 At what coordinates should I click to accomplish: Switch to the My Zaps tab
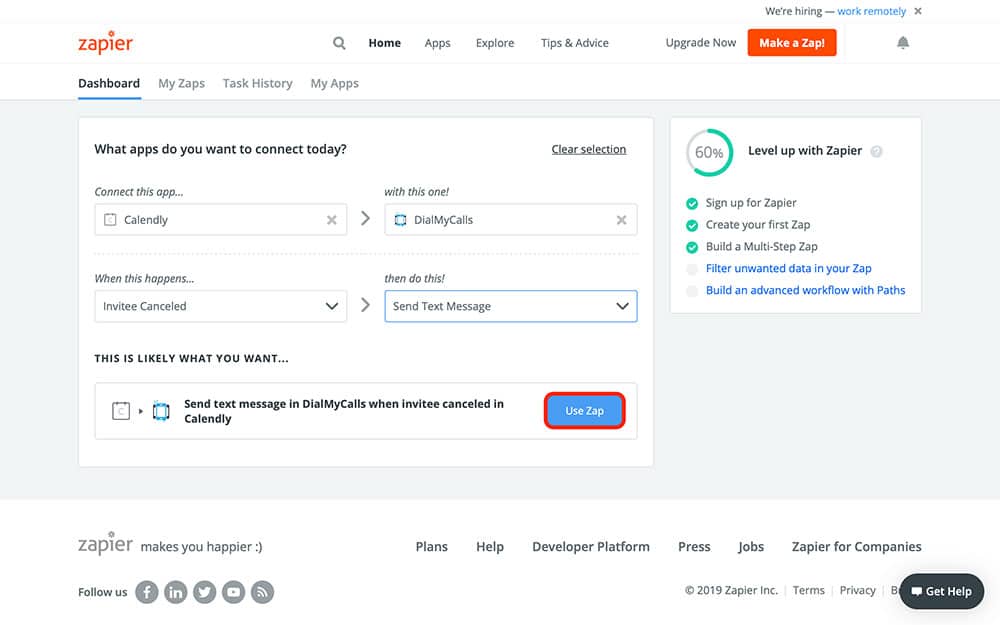(x=181, y=83)
